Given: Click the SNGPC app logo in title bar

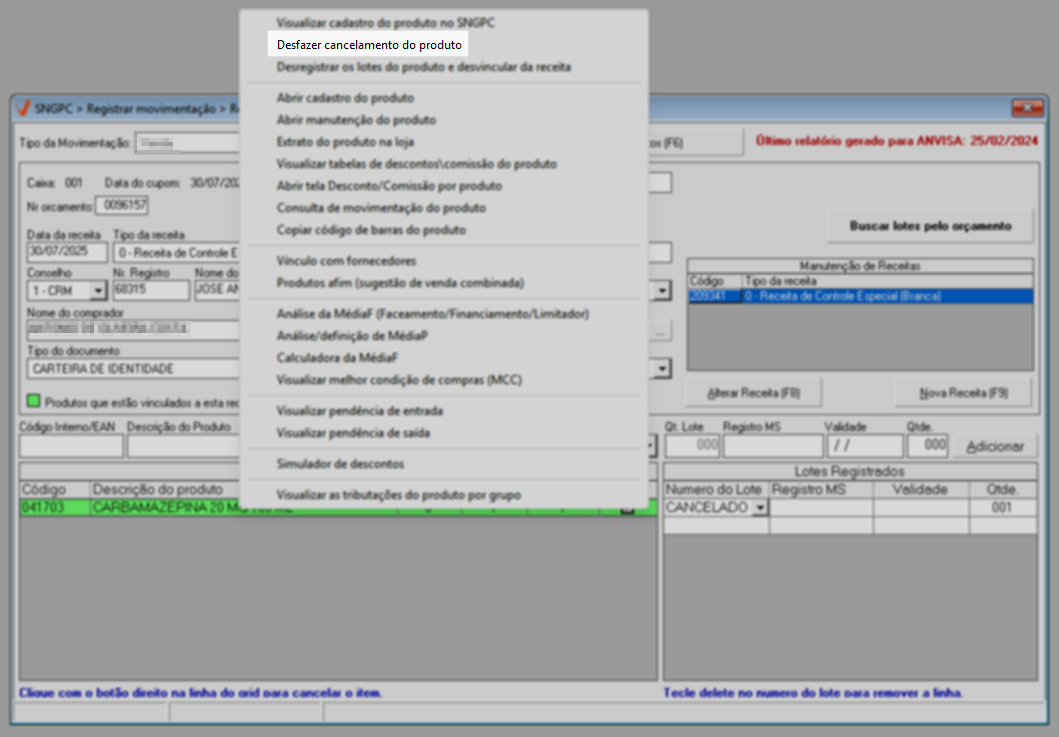Looking at the screenshot, I should (23, 108).
